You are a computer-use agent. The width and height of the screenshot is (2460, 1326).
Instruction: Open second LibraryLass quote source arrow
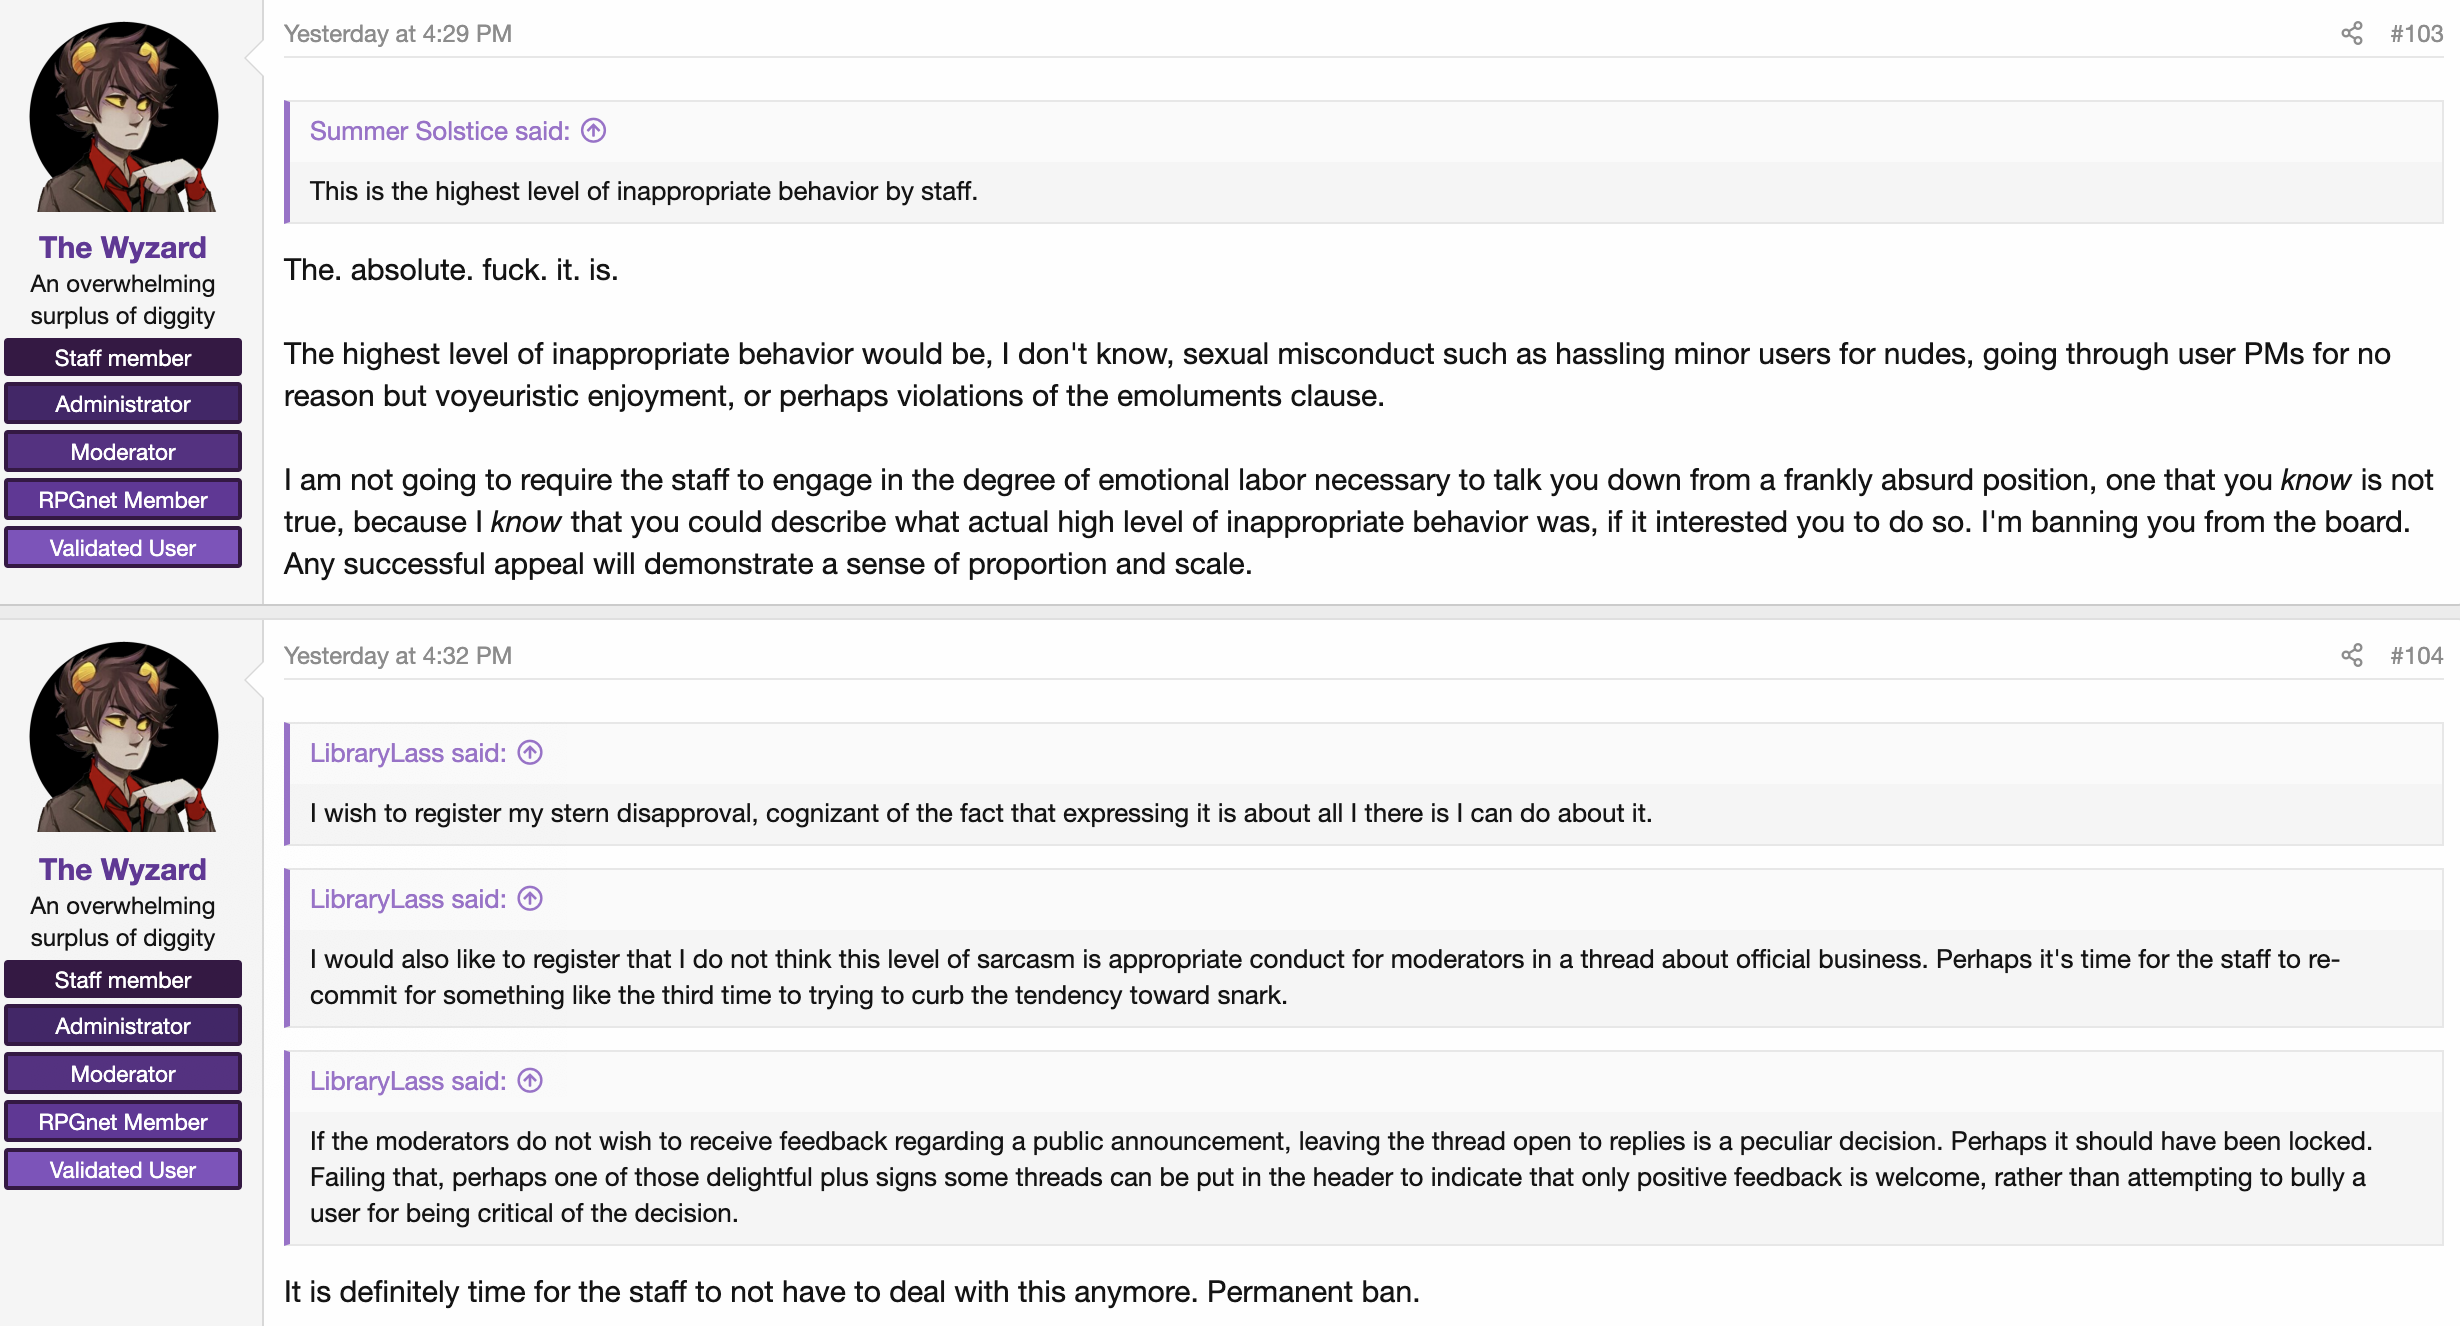[530, 899]
